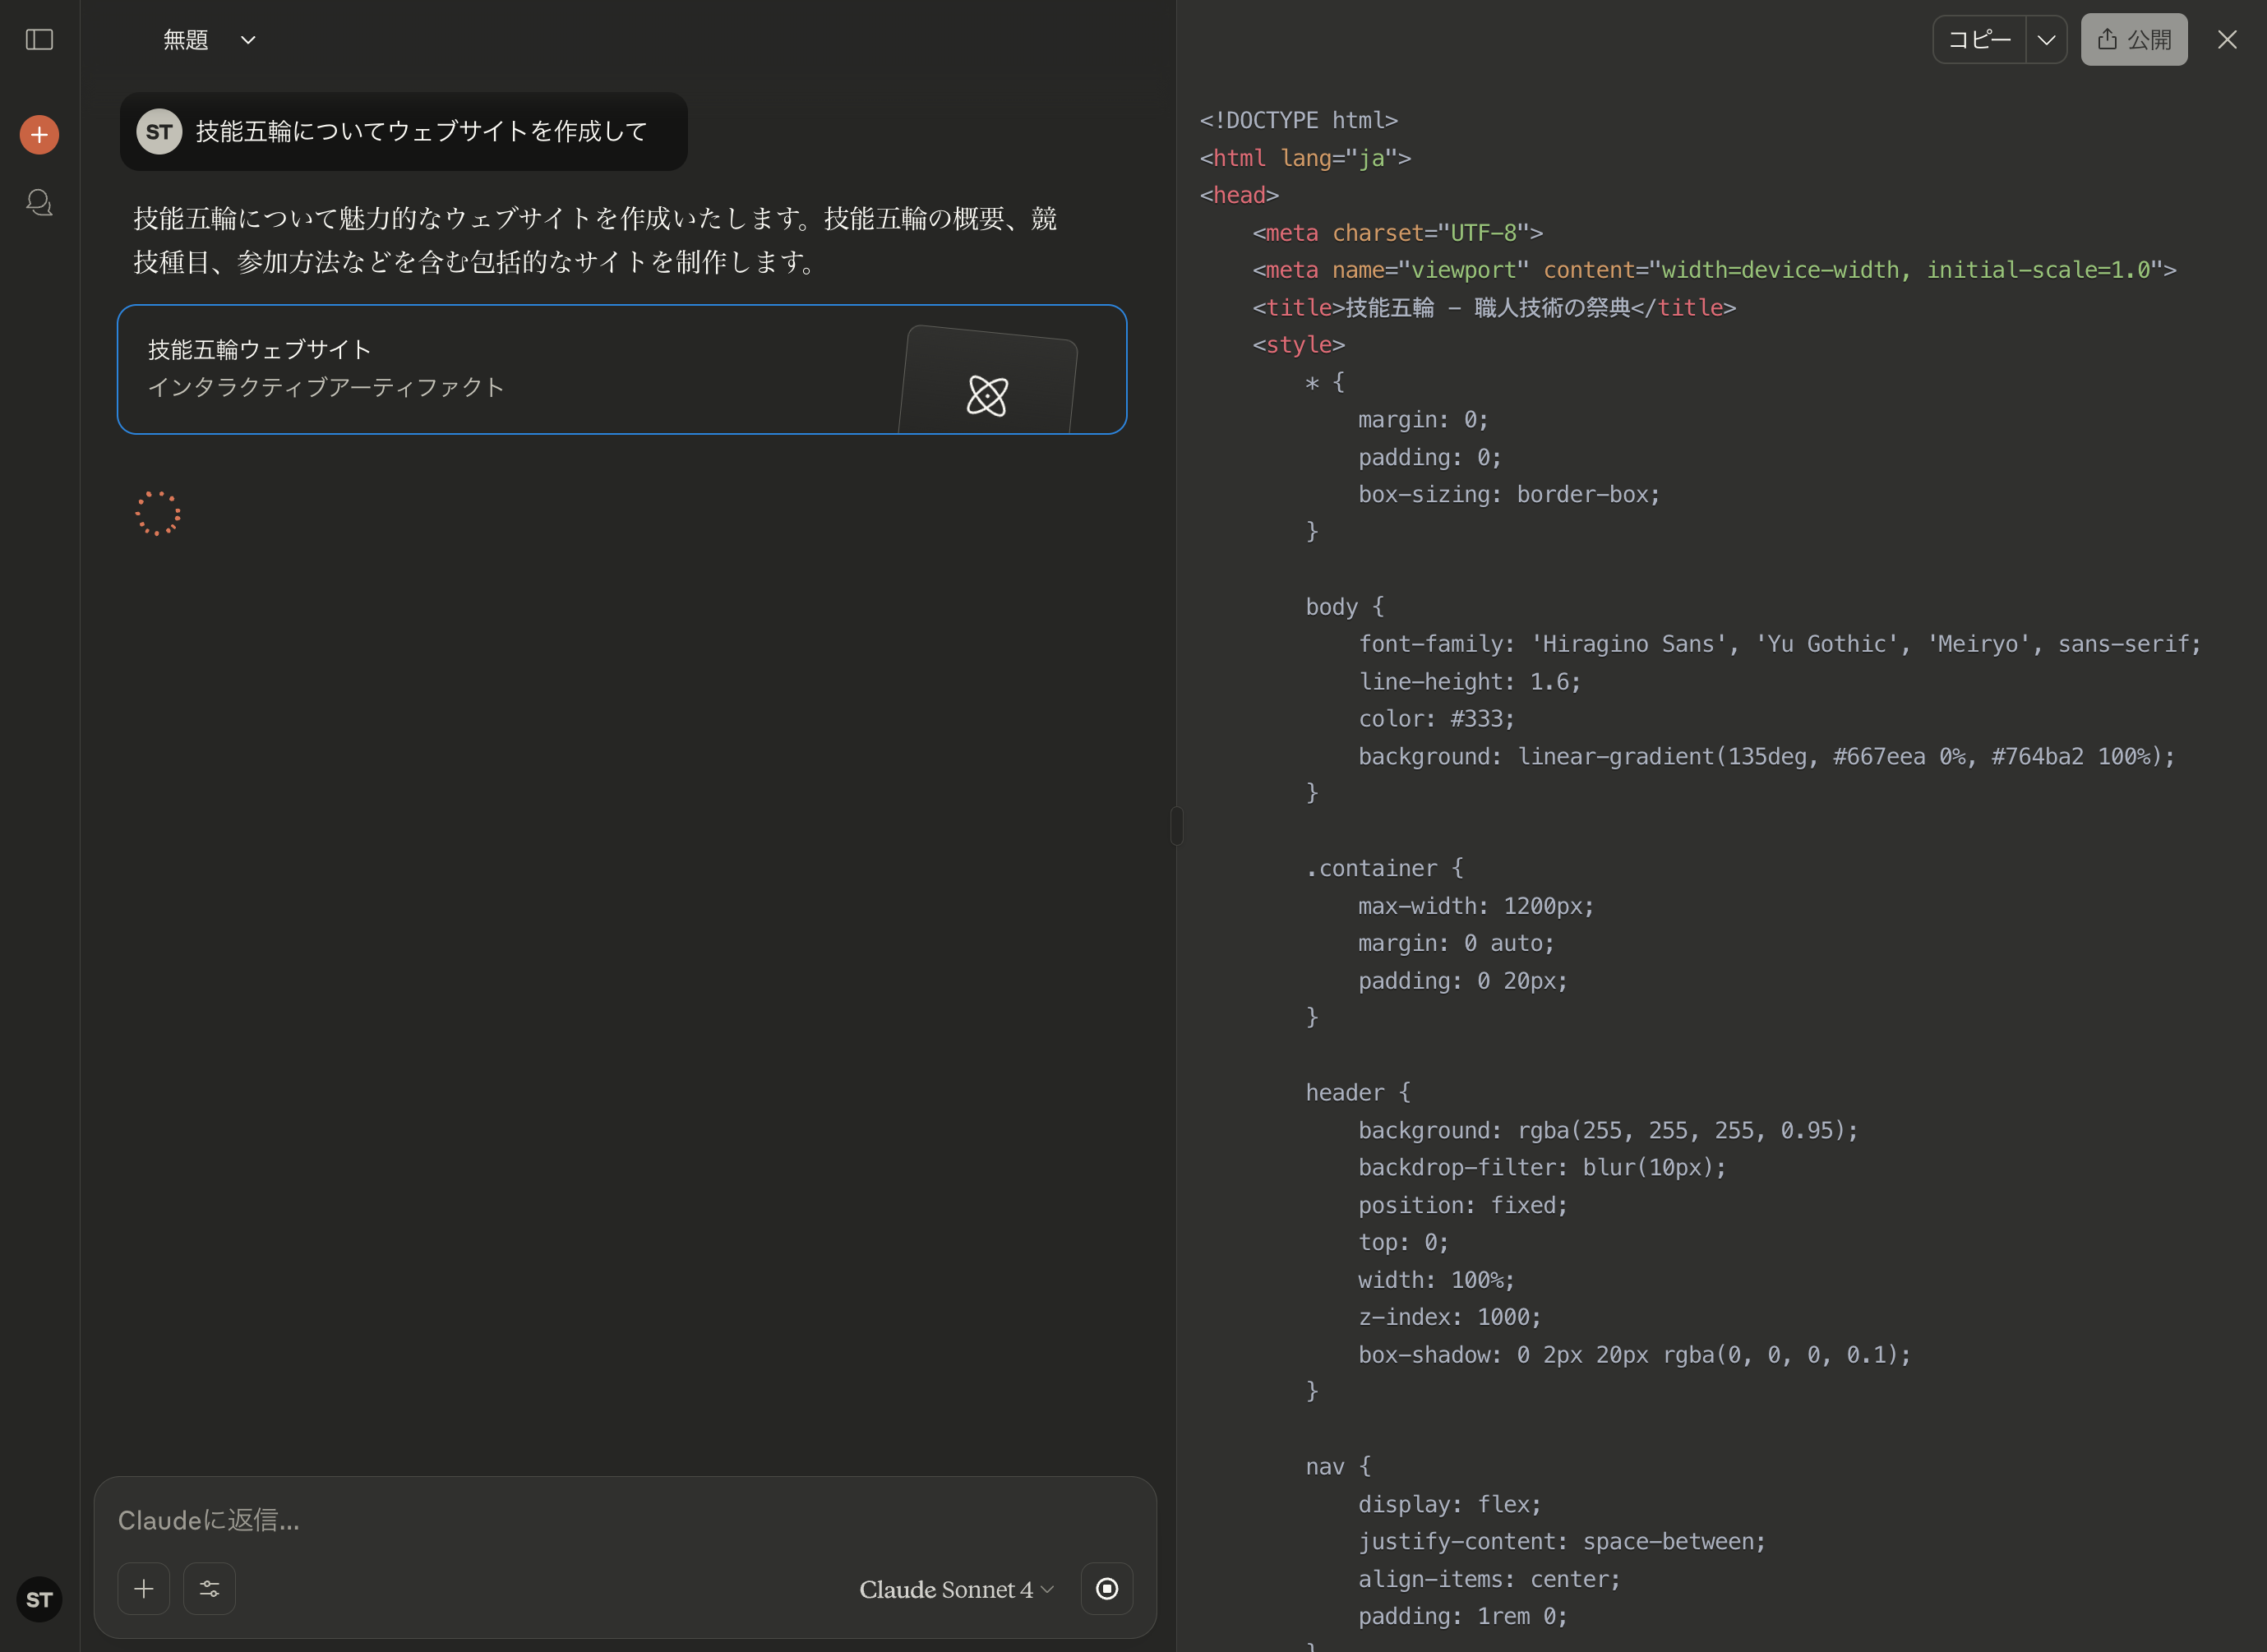Open the search and tools settings icon

click(210, 1589)
